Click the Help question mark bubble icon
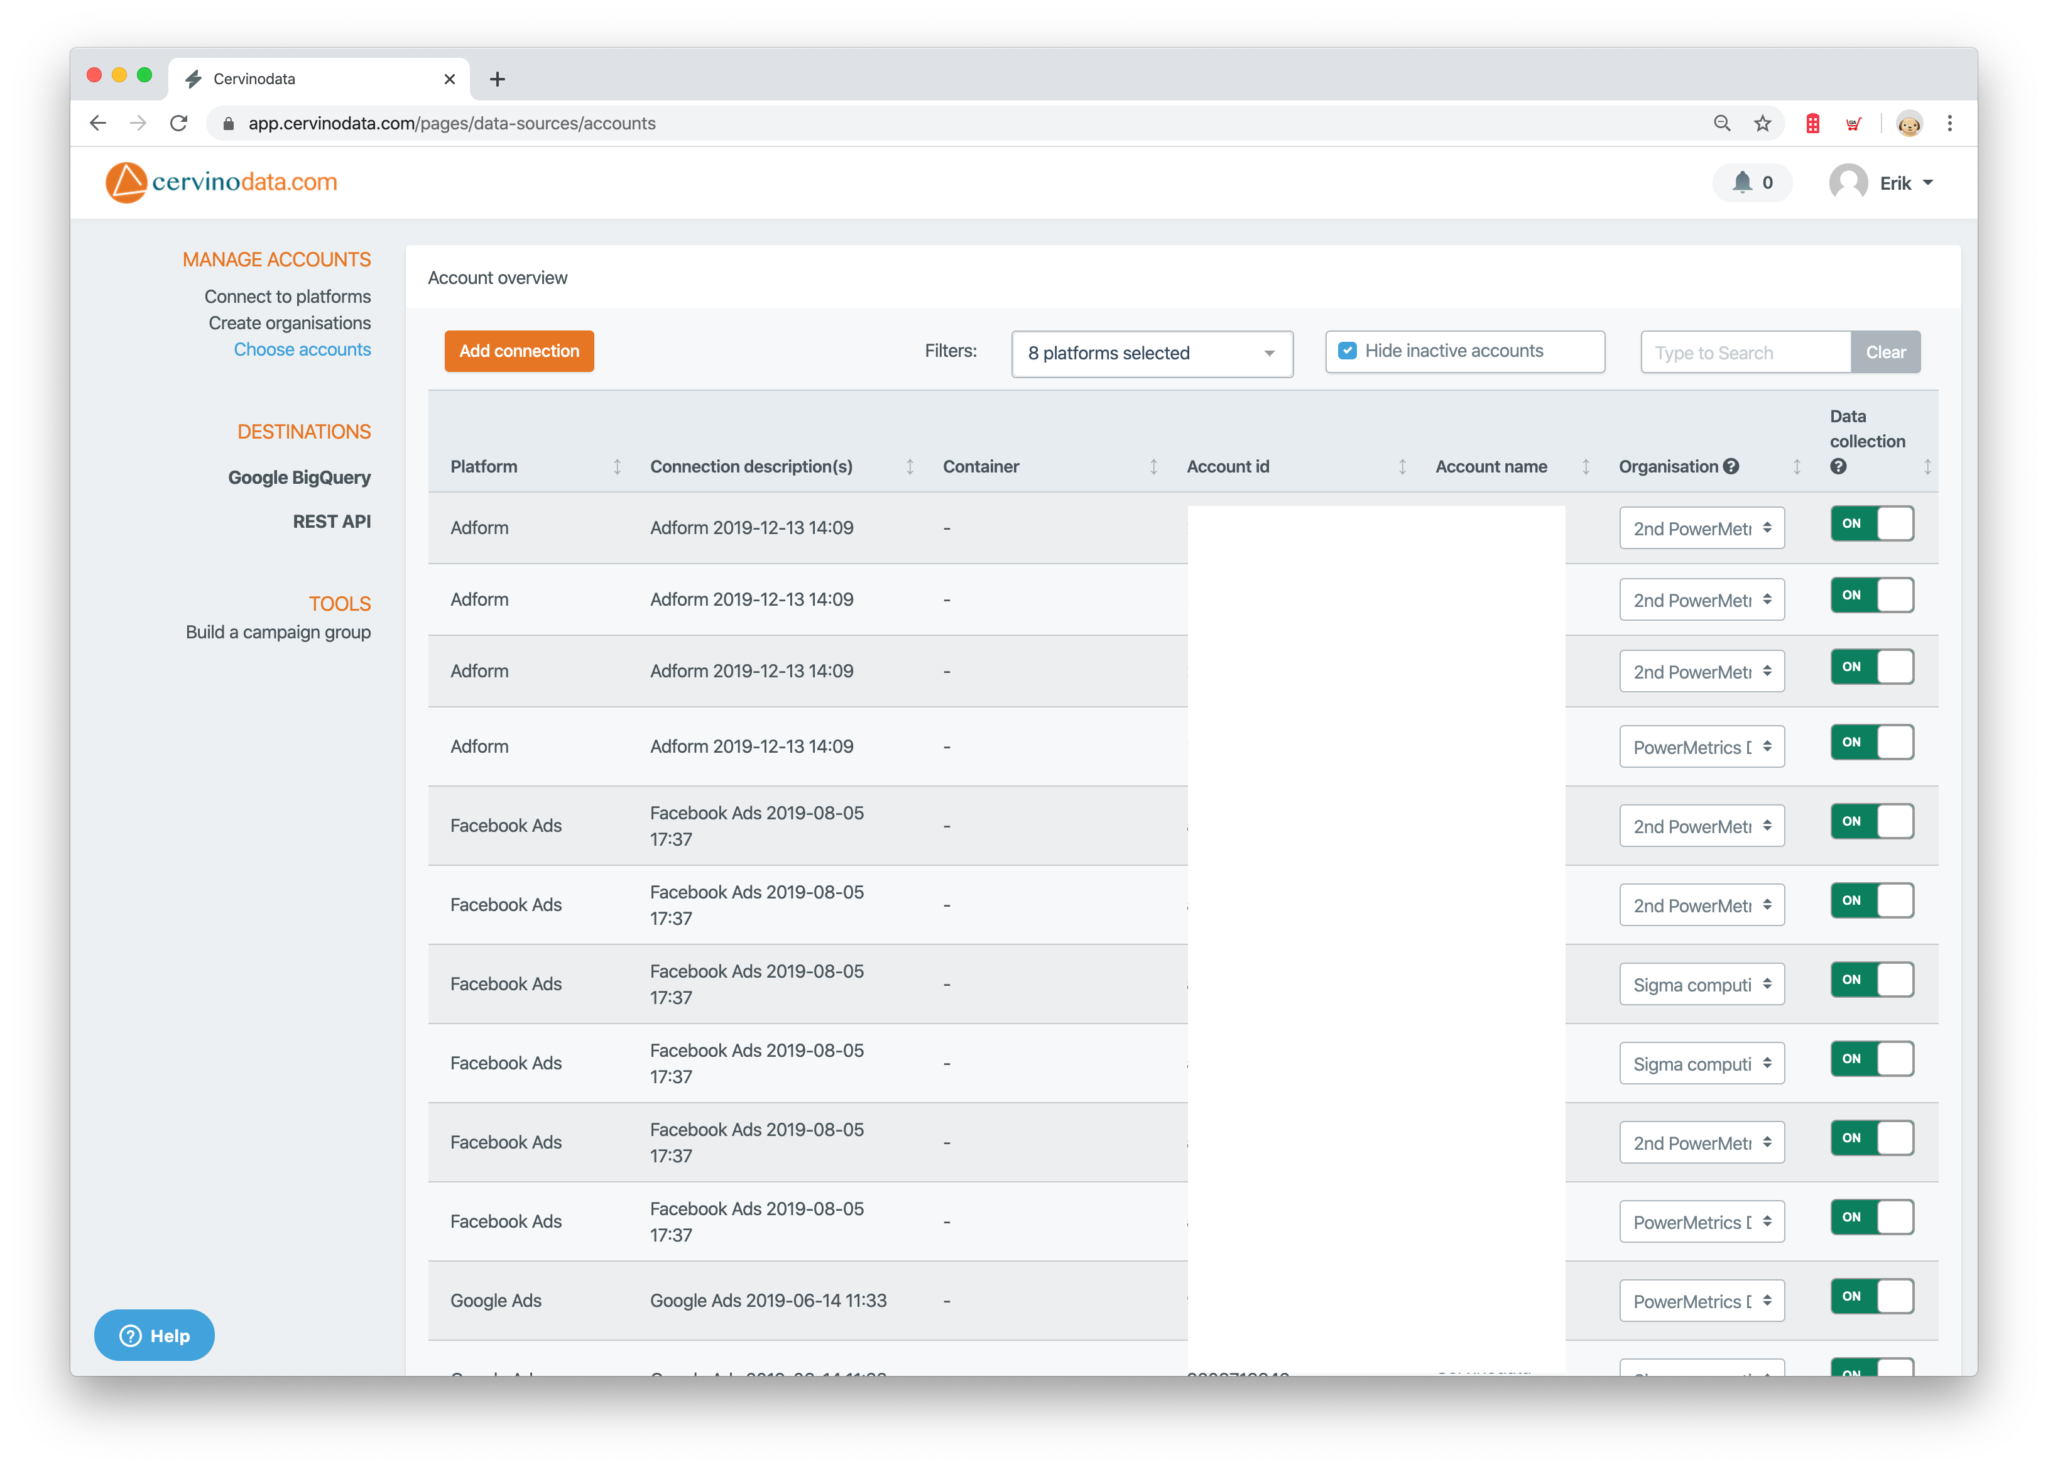Screen dimensions: 2048x1469 click(130, 1335)
